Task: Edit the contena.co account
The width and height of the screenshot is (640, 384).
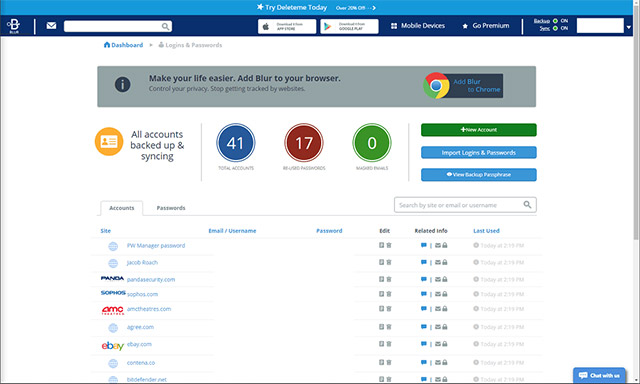Action: tap(381, 362)
